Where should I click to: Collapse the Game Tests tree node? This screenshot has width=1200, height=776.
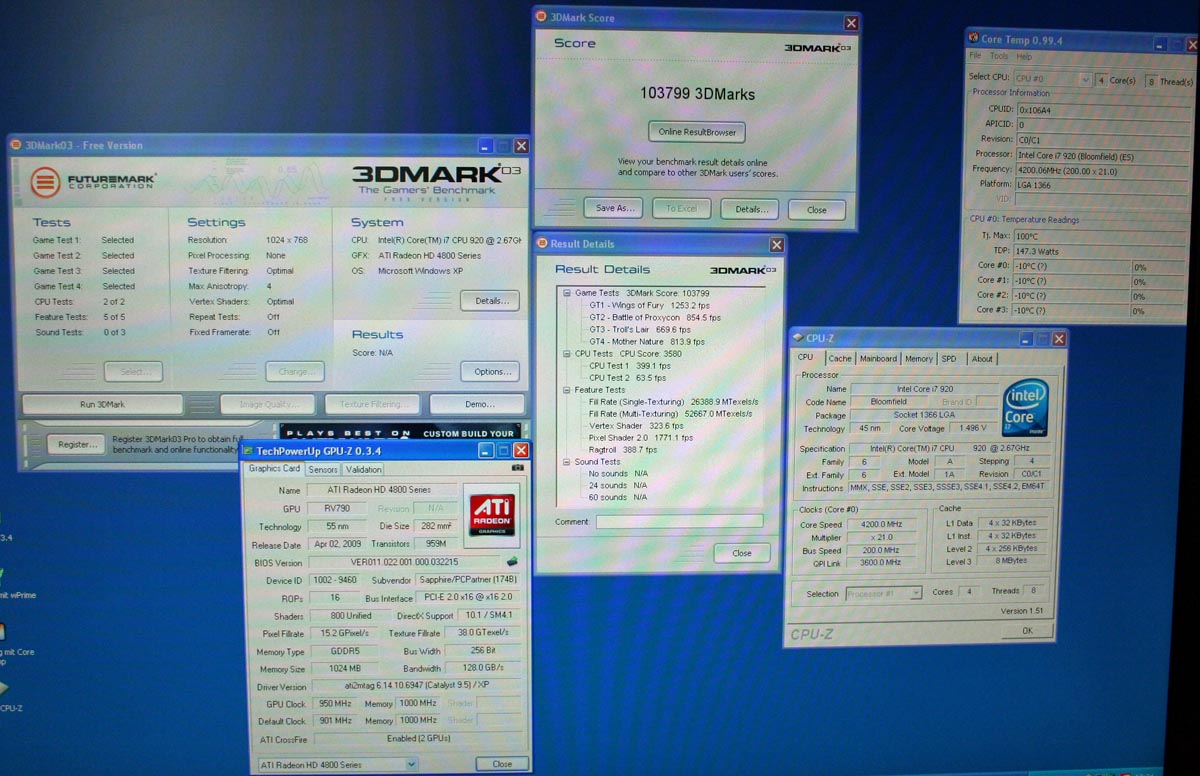point(567,293)
